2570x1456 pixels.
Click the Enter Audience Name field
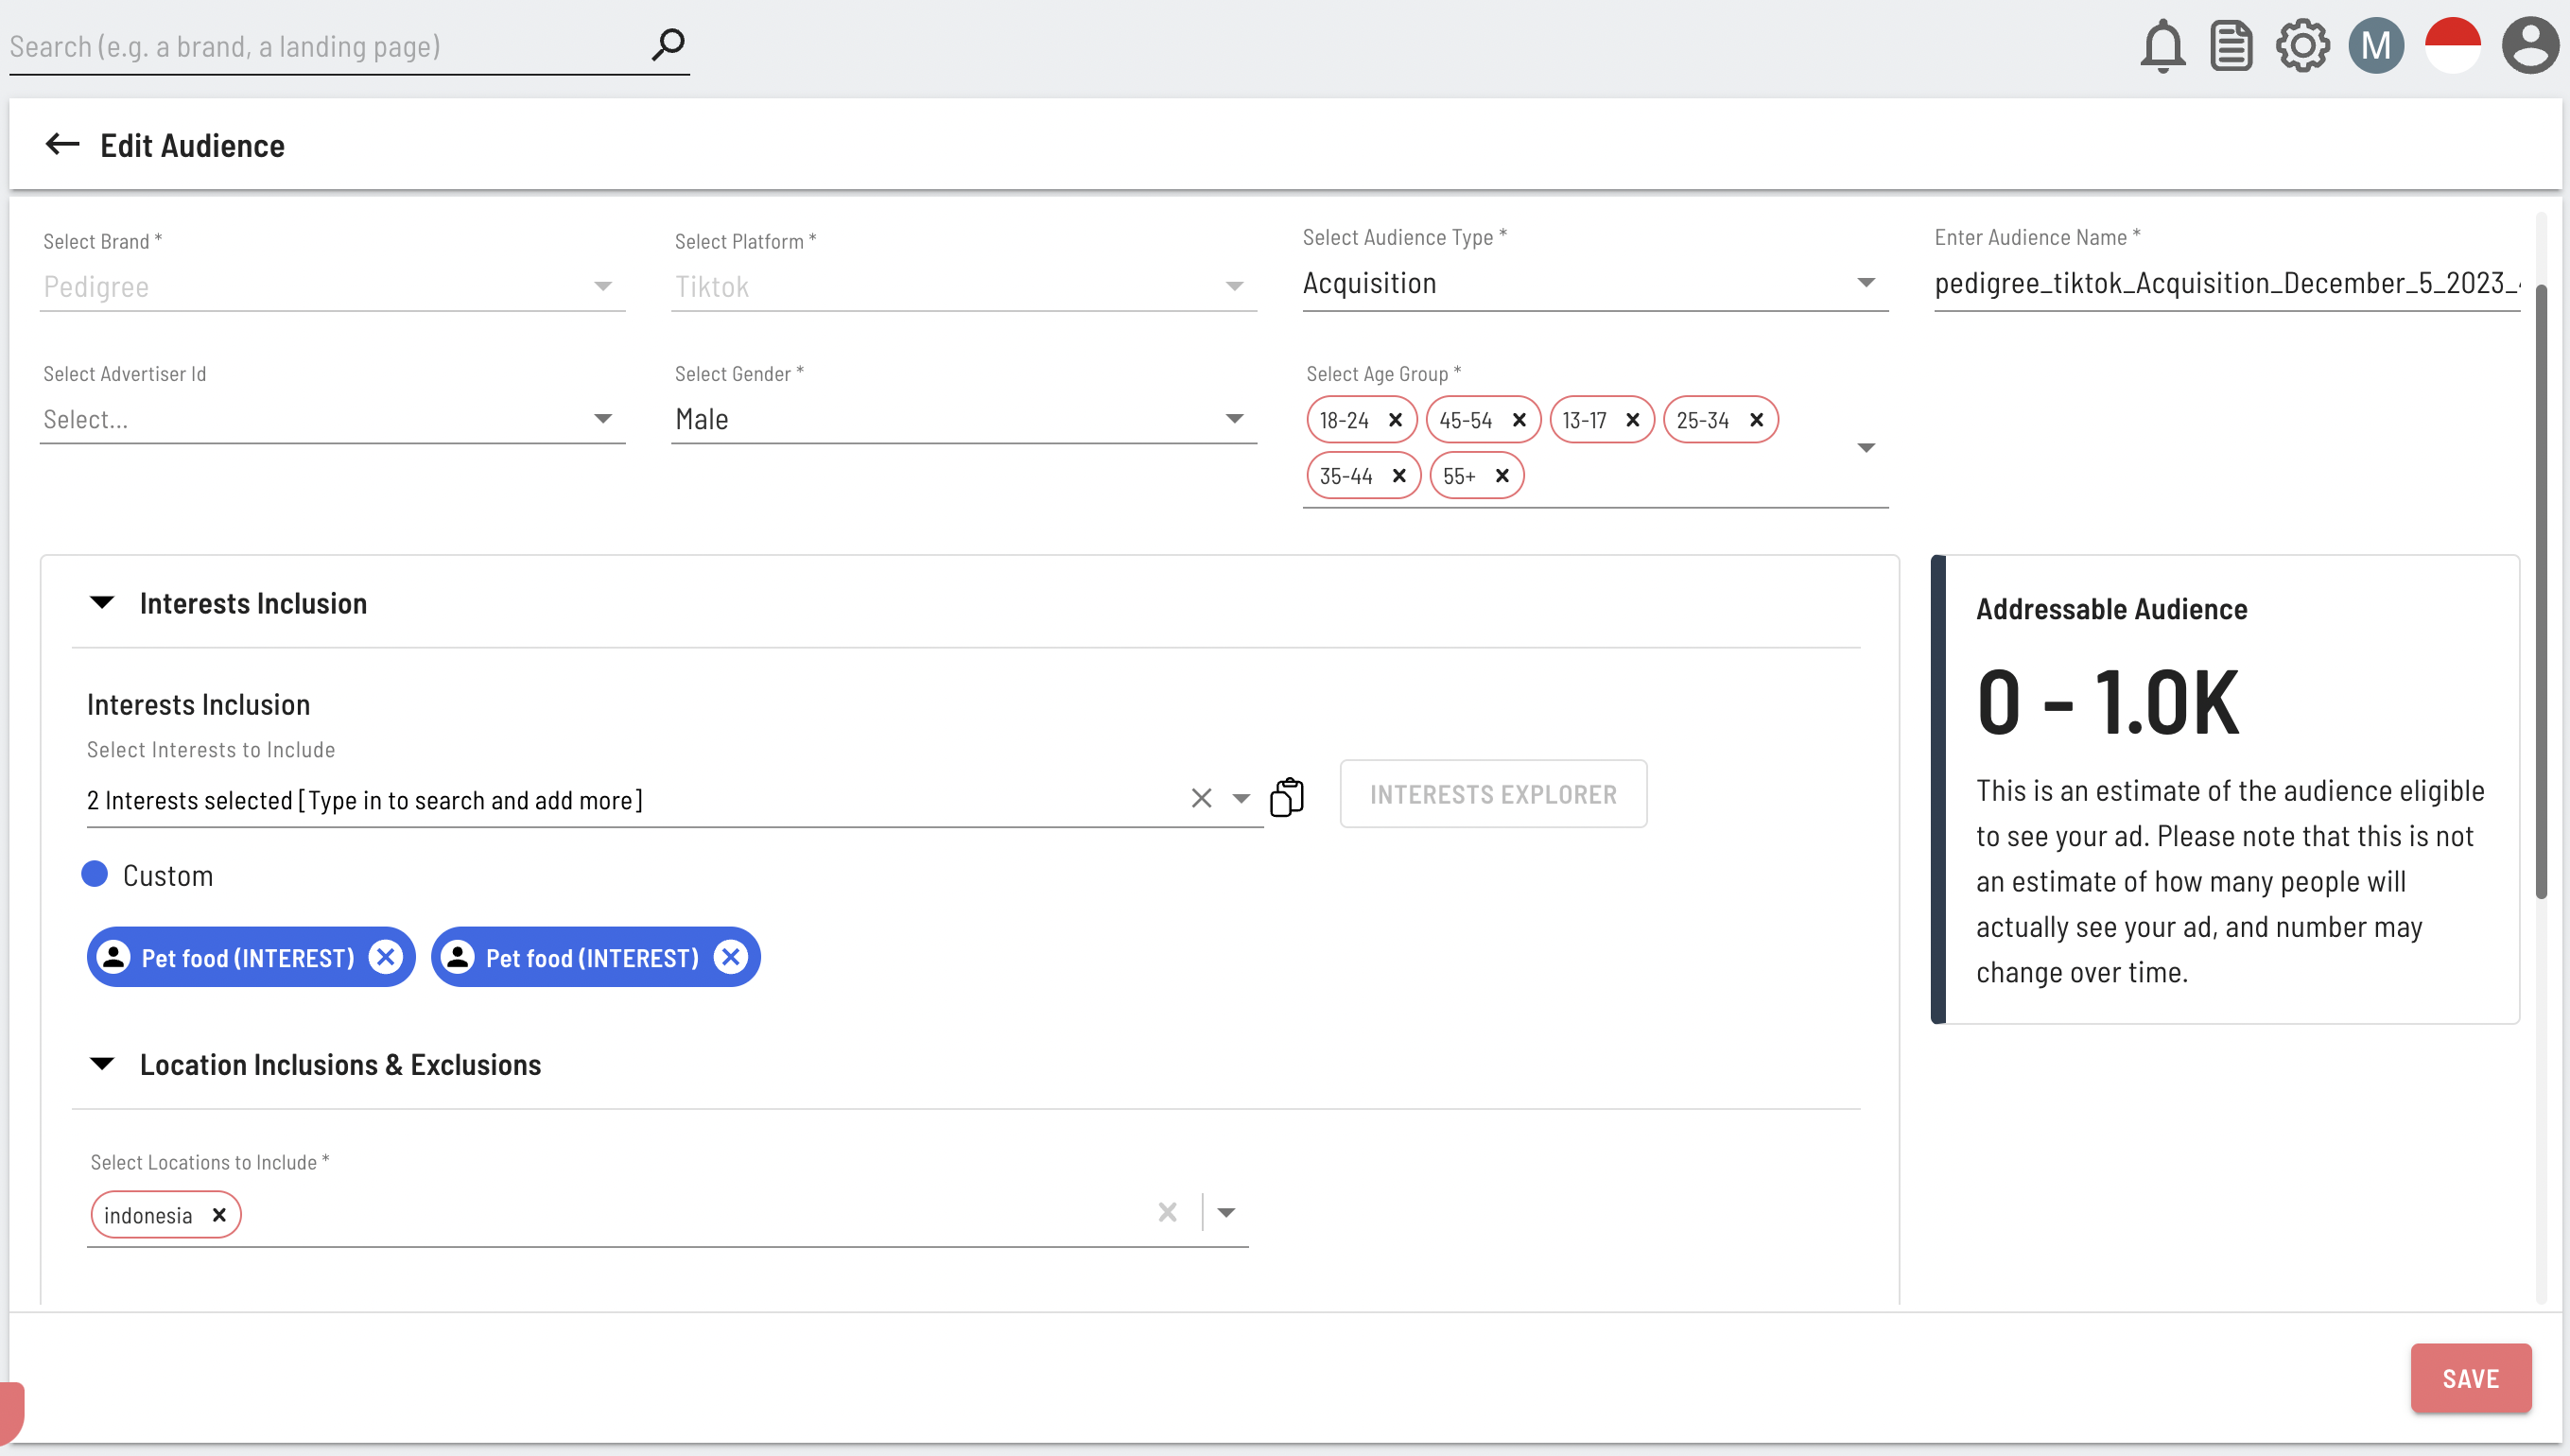[2225, 284]
